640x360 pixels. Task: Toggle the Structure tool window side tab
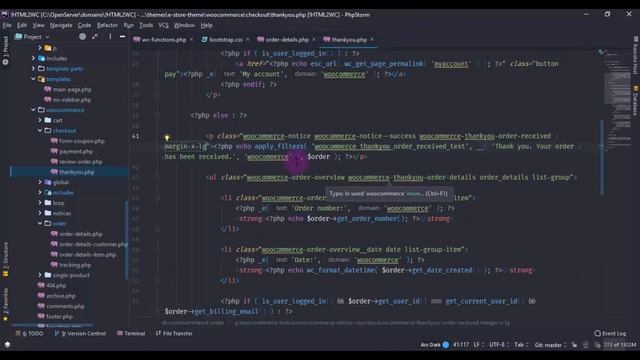(5, 260)
